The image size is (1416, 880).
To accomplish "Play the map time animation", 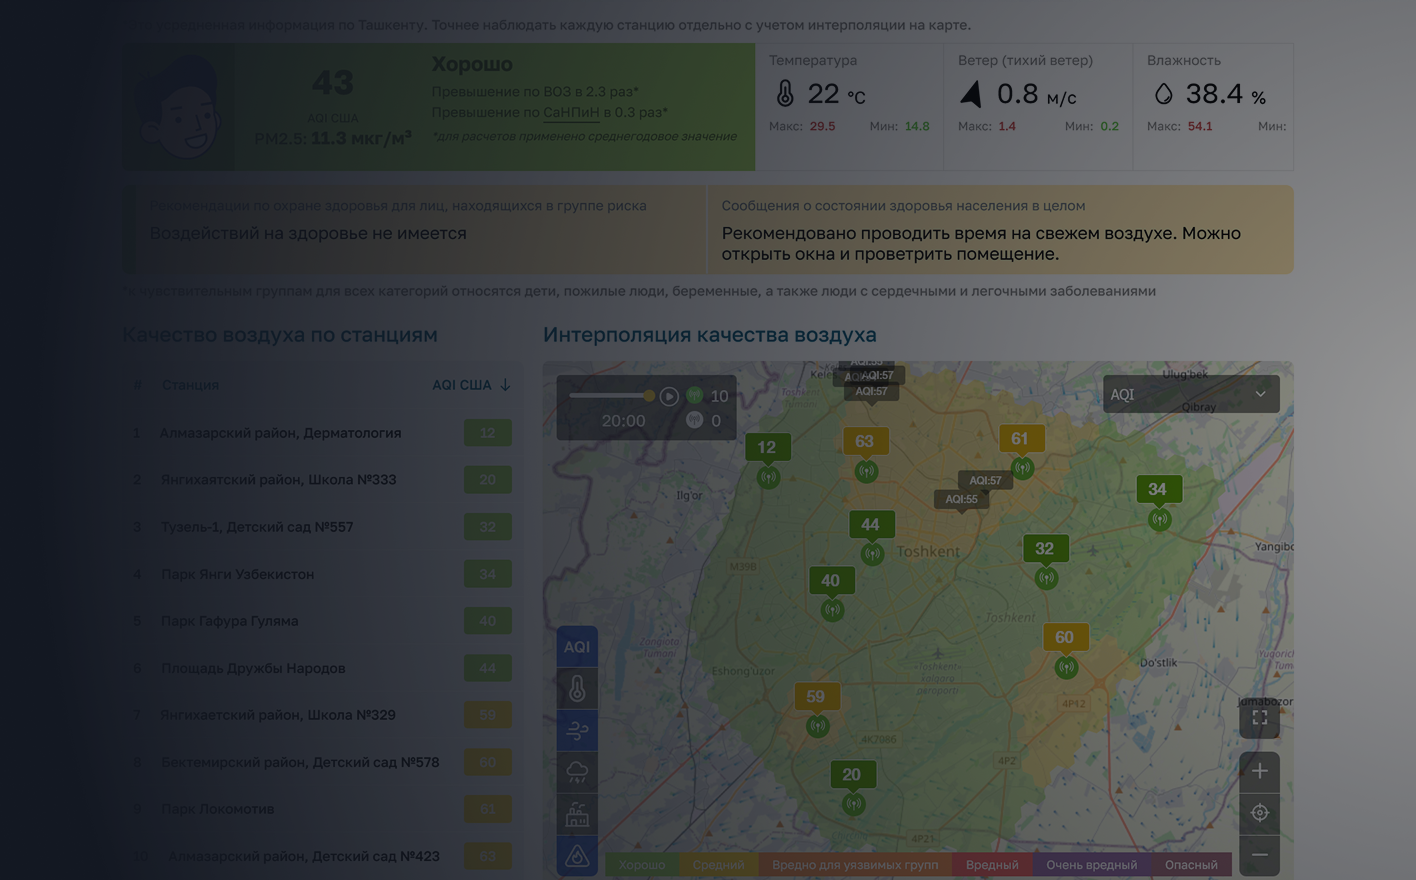I will click(669, 396).
